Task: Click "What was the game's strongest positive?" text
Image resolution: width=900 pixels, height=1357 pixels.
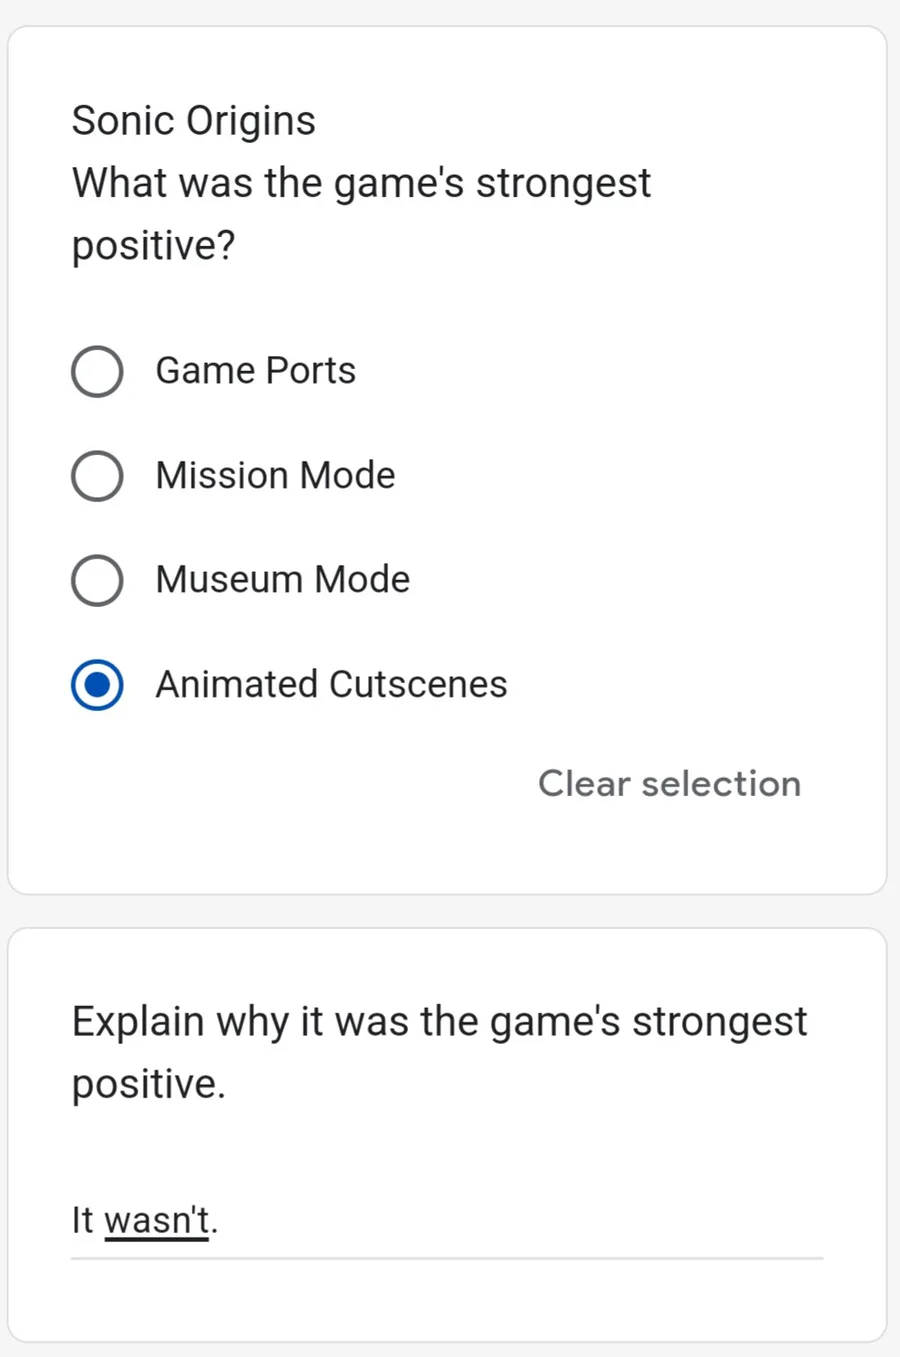Action: (x=361, y=214)
